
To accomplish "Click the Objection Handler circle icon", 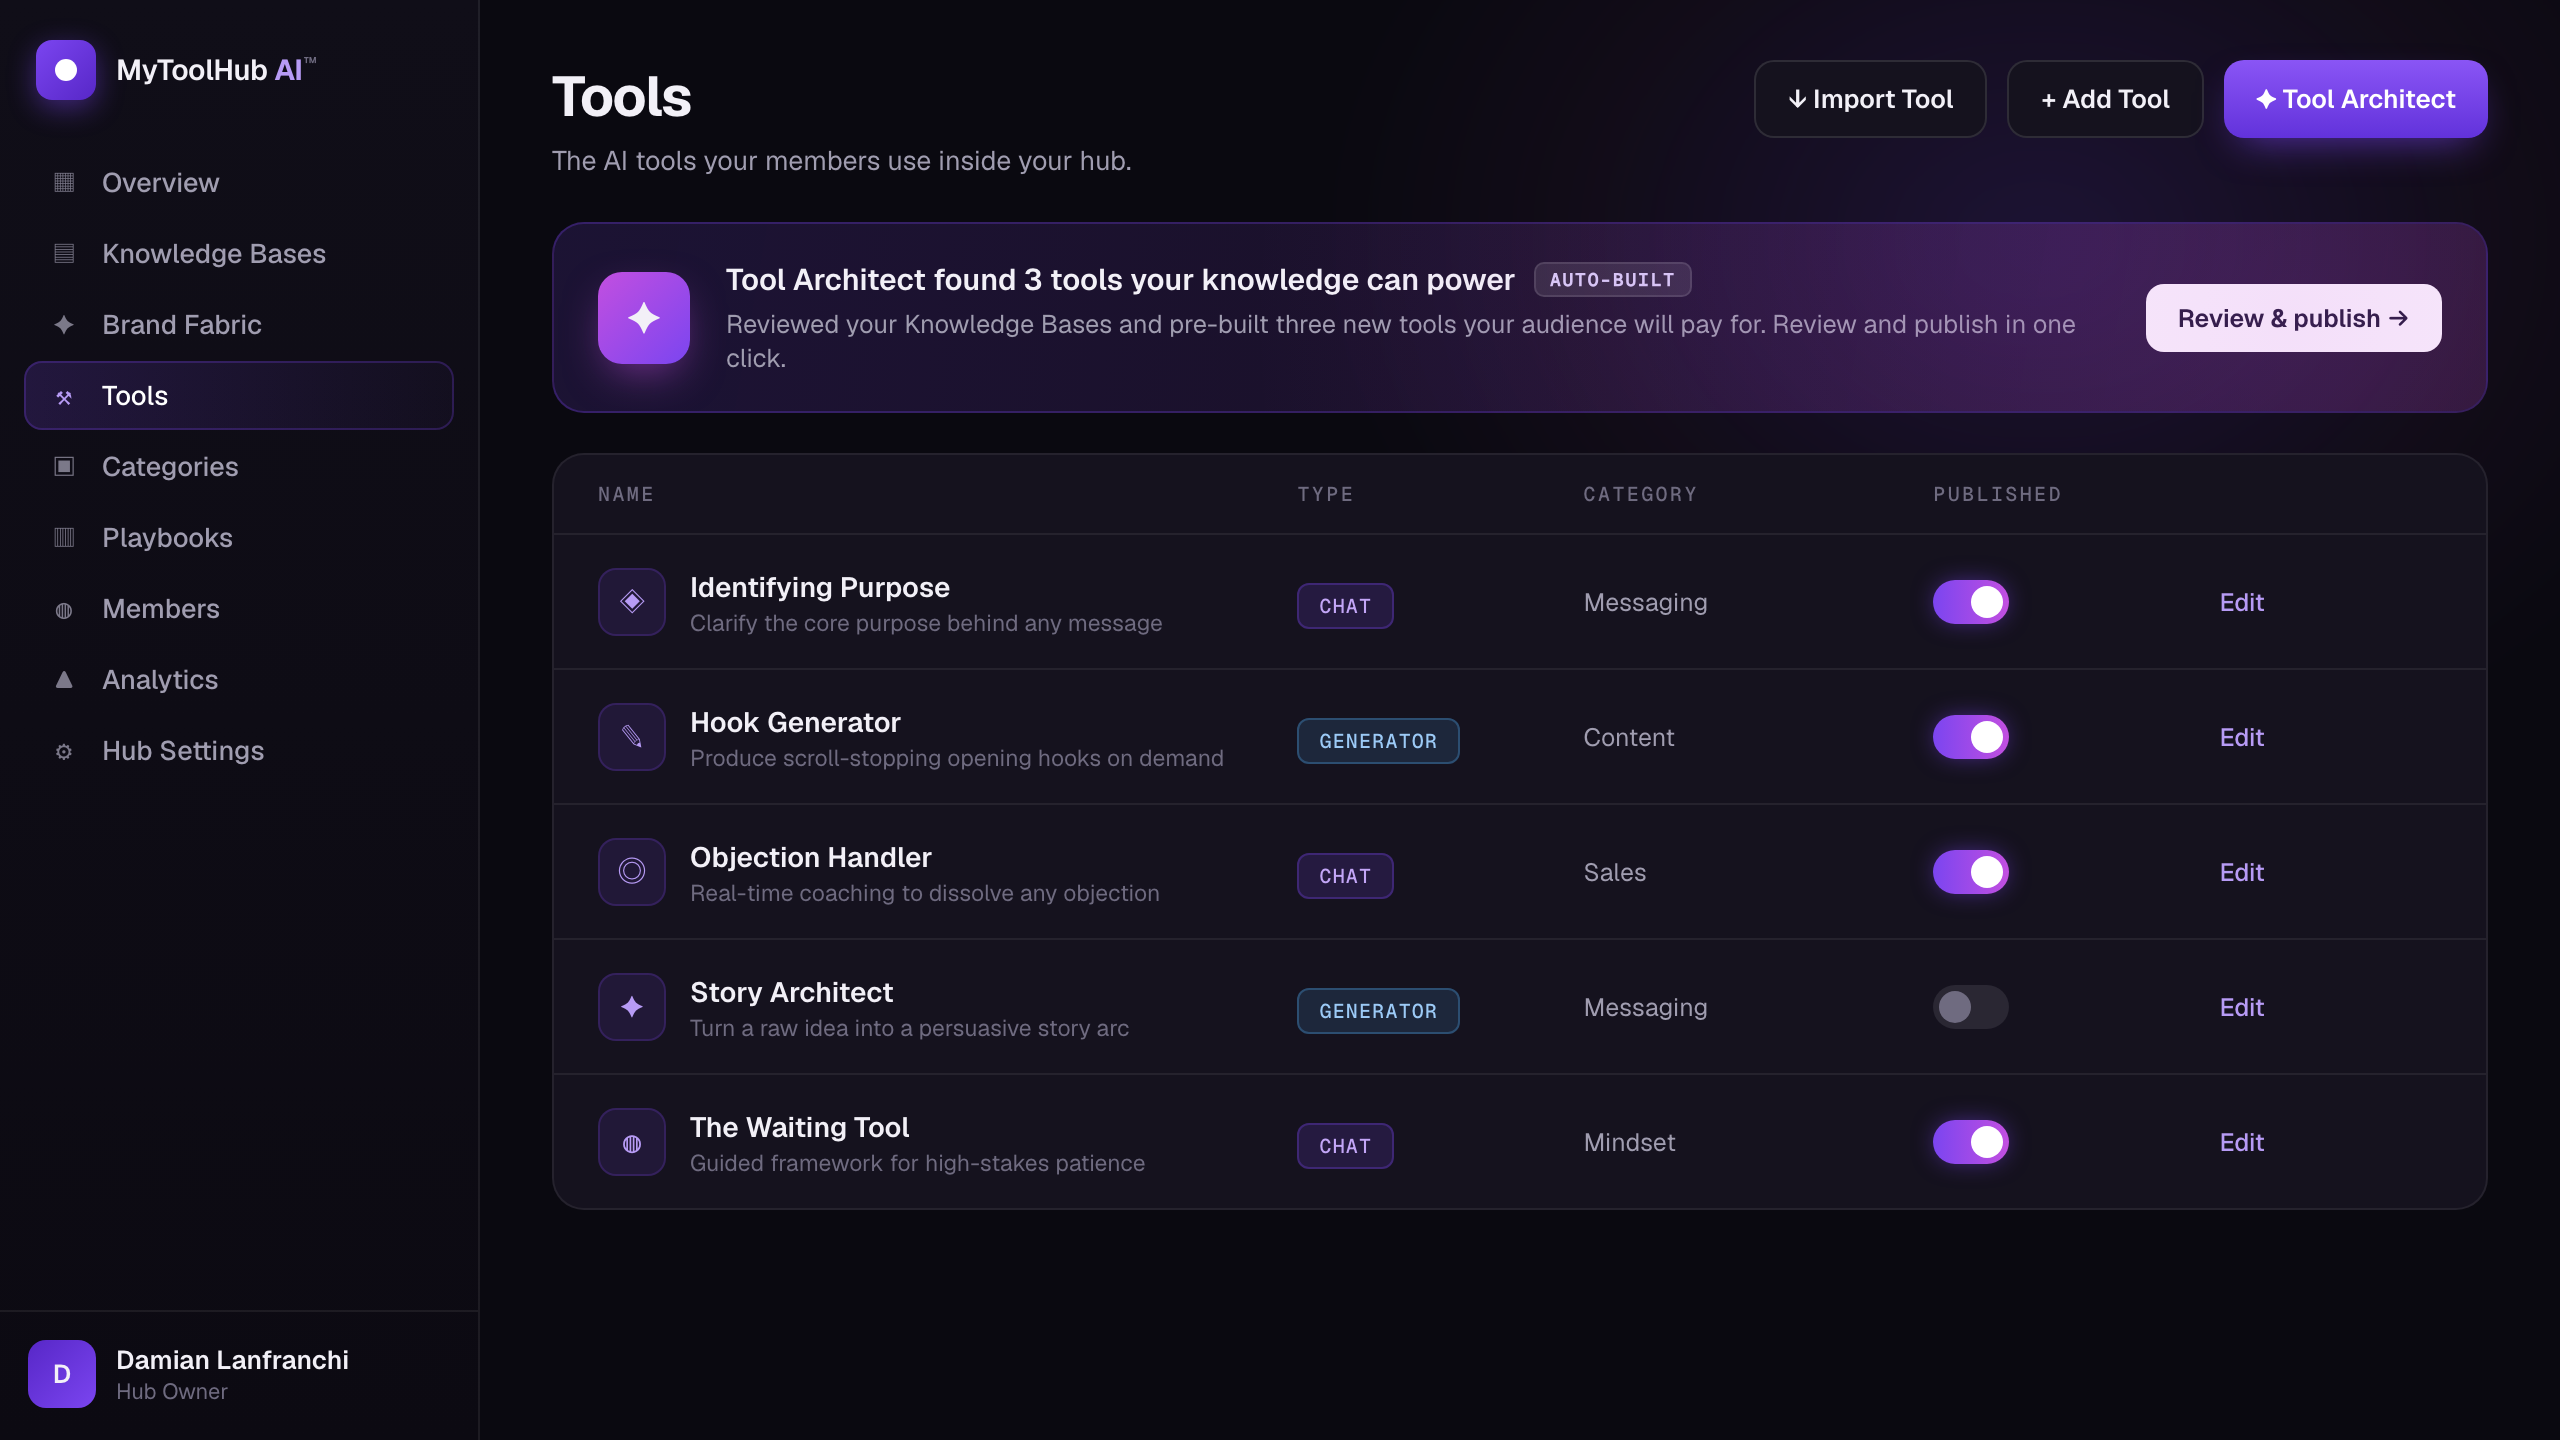I will pos(632,872).
